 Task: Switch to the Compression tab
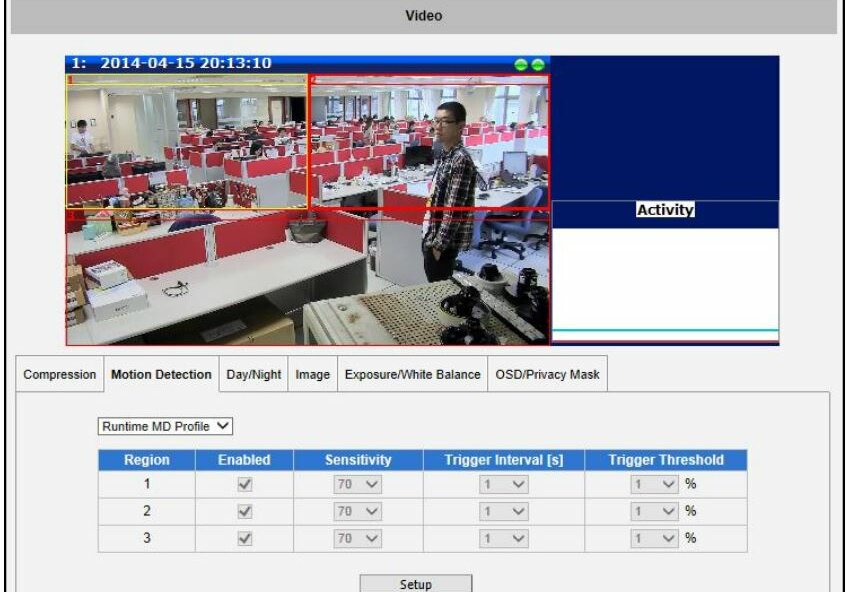point(60,374)
